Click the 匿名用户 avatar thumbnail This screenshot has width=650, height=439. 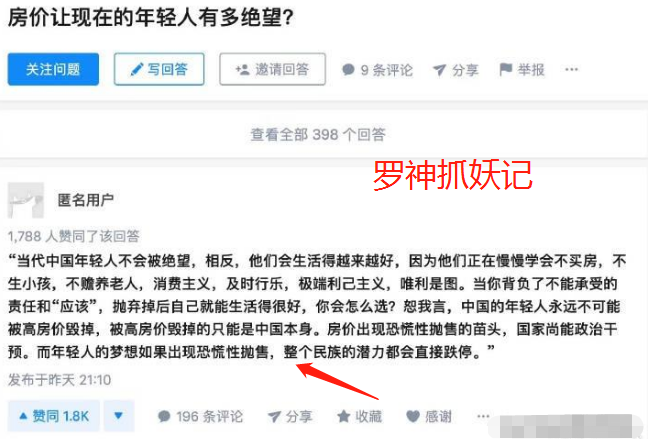(x=26, y=200)
